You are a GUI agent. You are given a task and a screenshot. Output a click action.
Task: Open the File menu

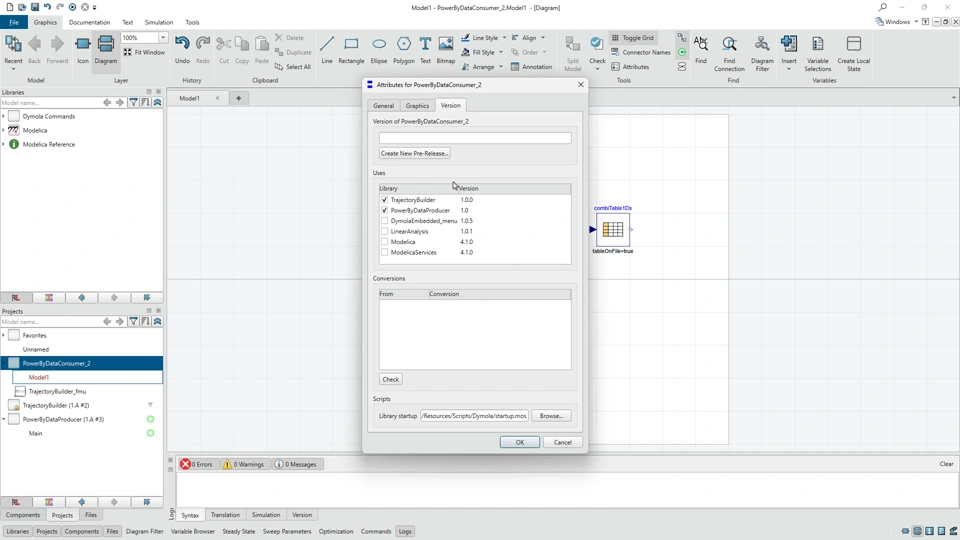(13, 22)
